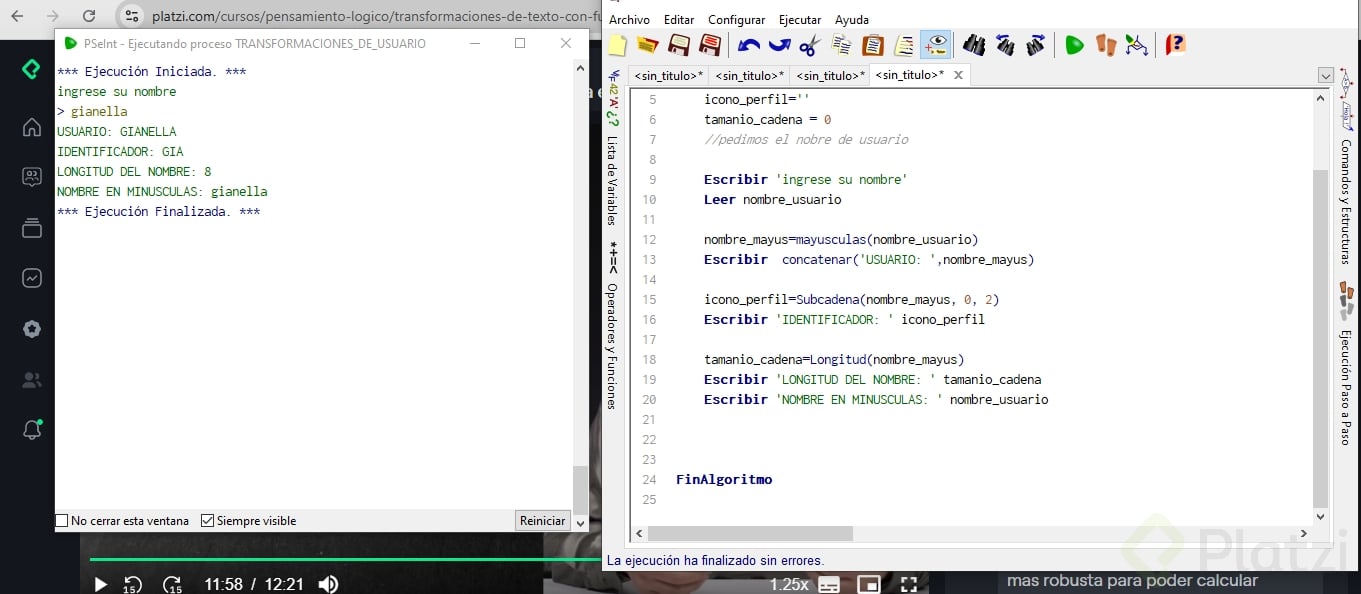Enable picture-in-picture mode icon

coord(869,584)
